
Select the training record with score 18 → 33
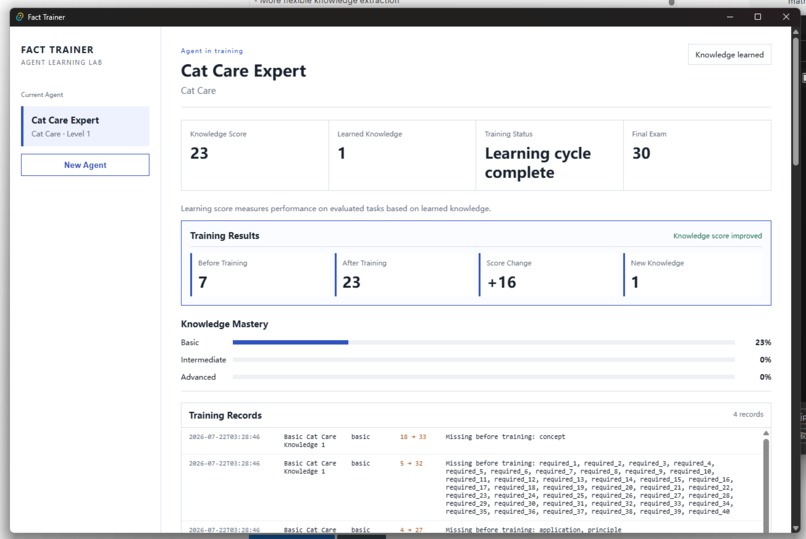472,441
